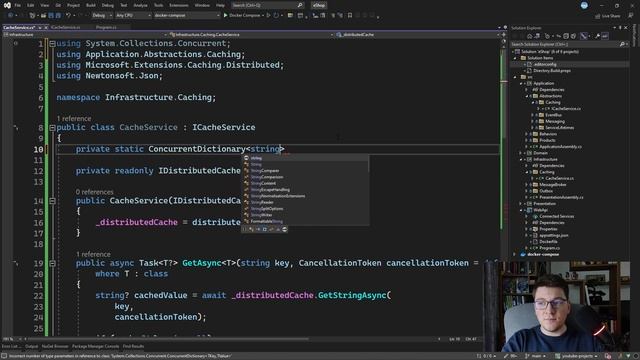Expand the MessageBroker folder
Viewport: 640px width, 360px height.
coord(527,184)
